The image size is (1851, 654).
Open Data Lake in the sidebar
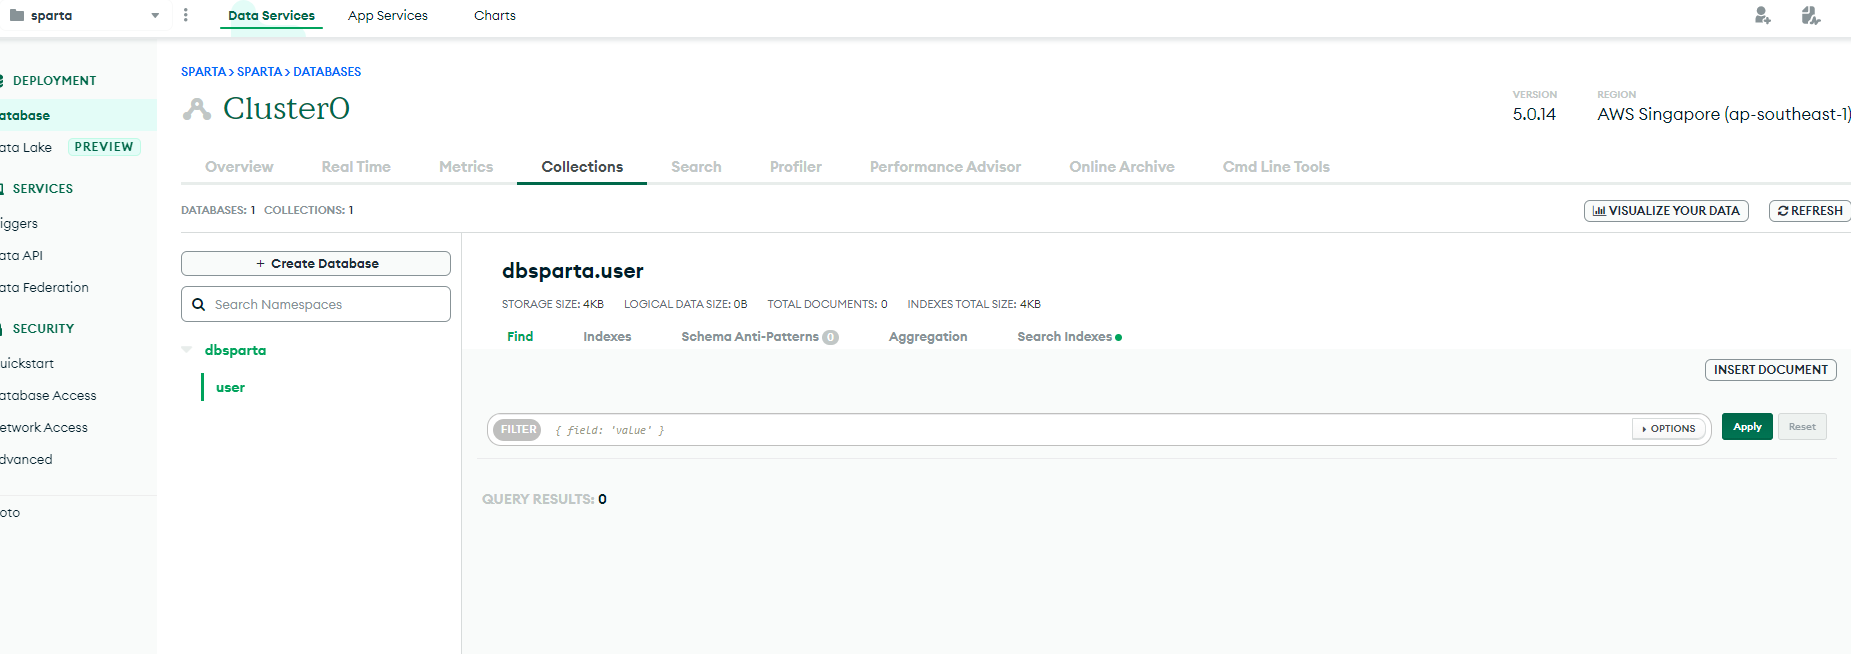click(26, 147)
